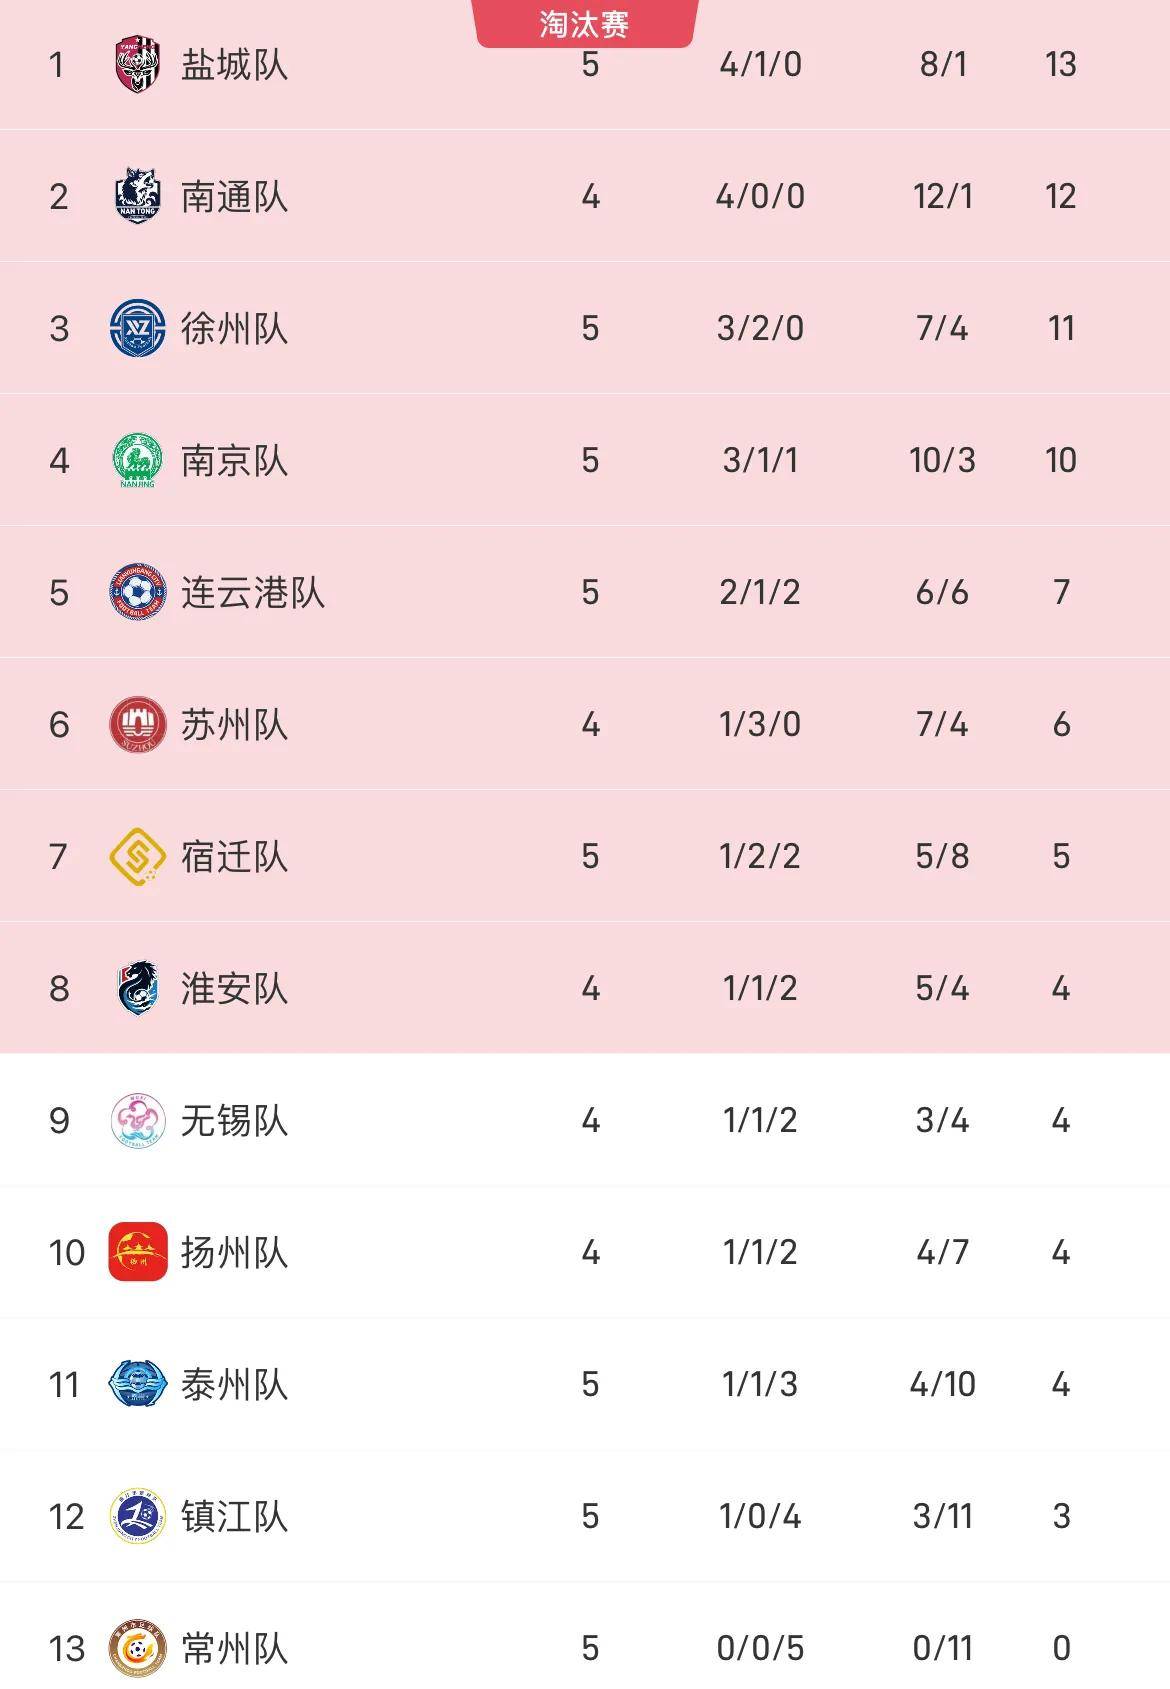Tap the yellow 宿迁队 diamond logo
Viewport: 1170px width, 1689px height.
coord(138,856)
